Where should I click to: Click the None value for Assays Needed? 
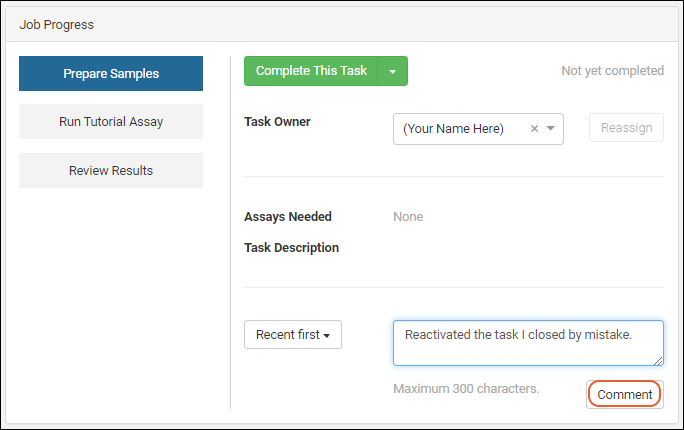(408, 217)
